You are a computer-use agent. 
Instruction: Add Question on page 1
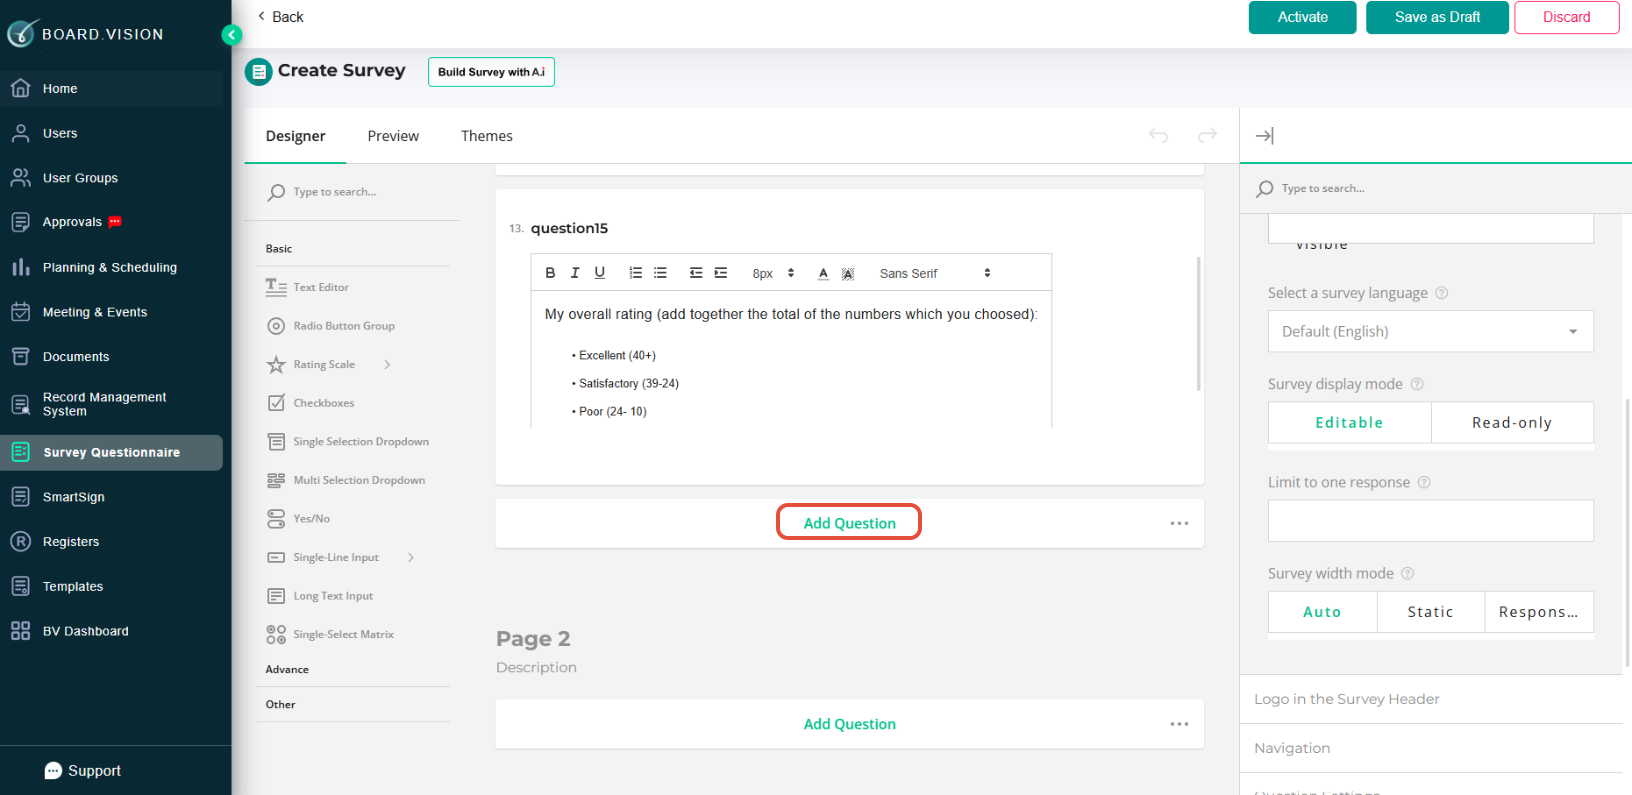click(849, 523)
